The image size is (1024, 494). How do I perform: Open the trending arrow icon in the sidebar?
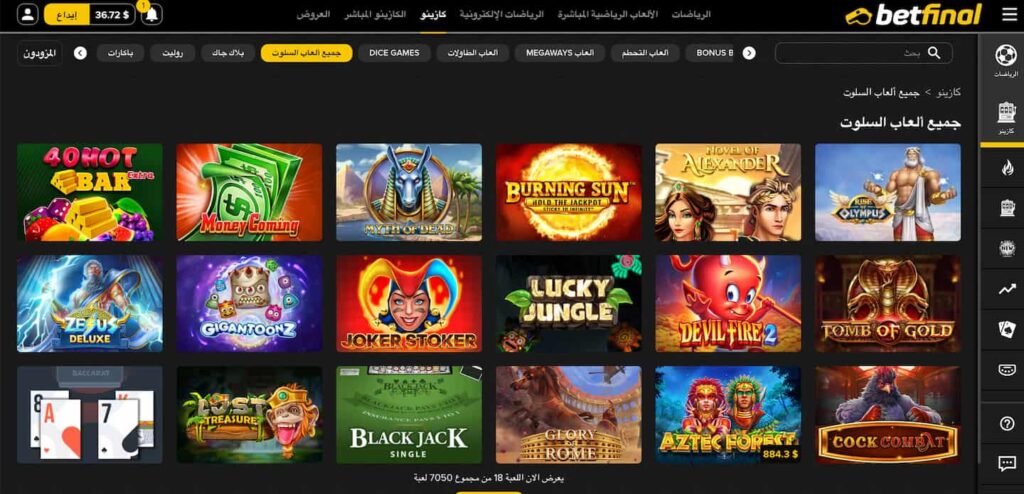point(1006,289)
